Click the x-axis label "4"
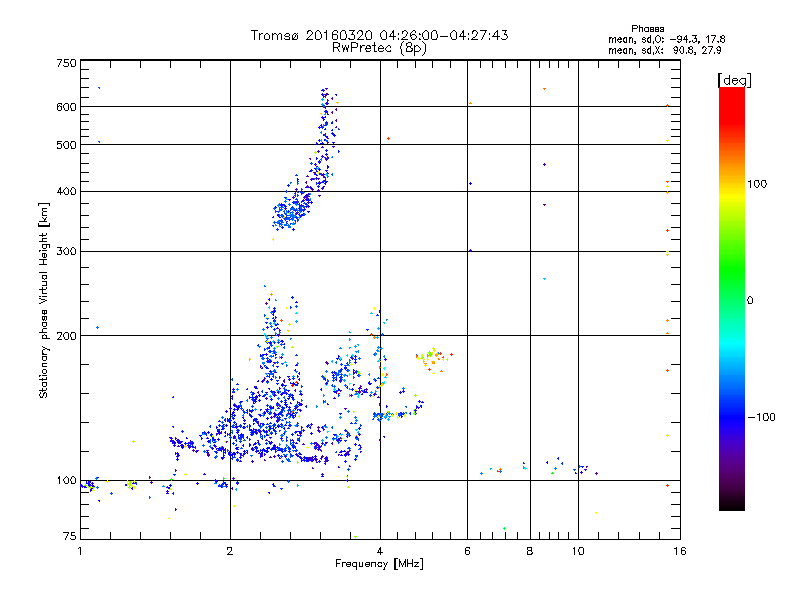This screenshot has height=600, width=800. 380,551
